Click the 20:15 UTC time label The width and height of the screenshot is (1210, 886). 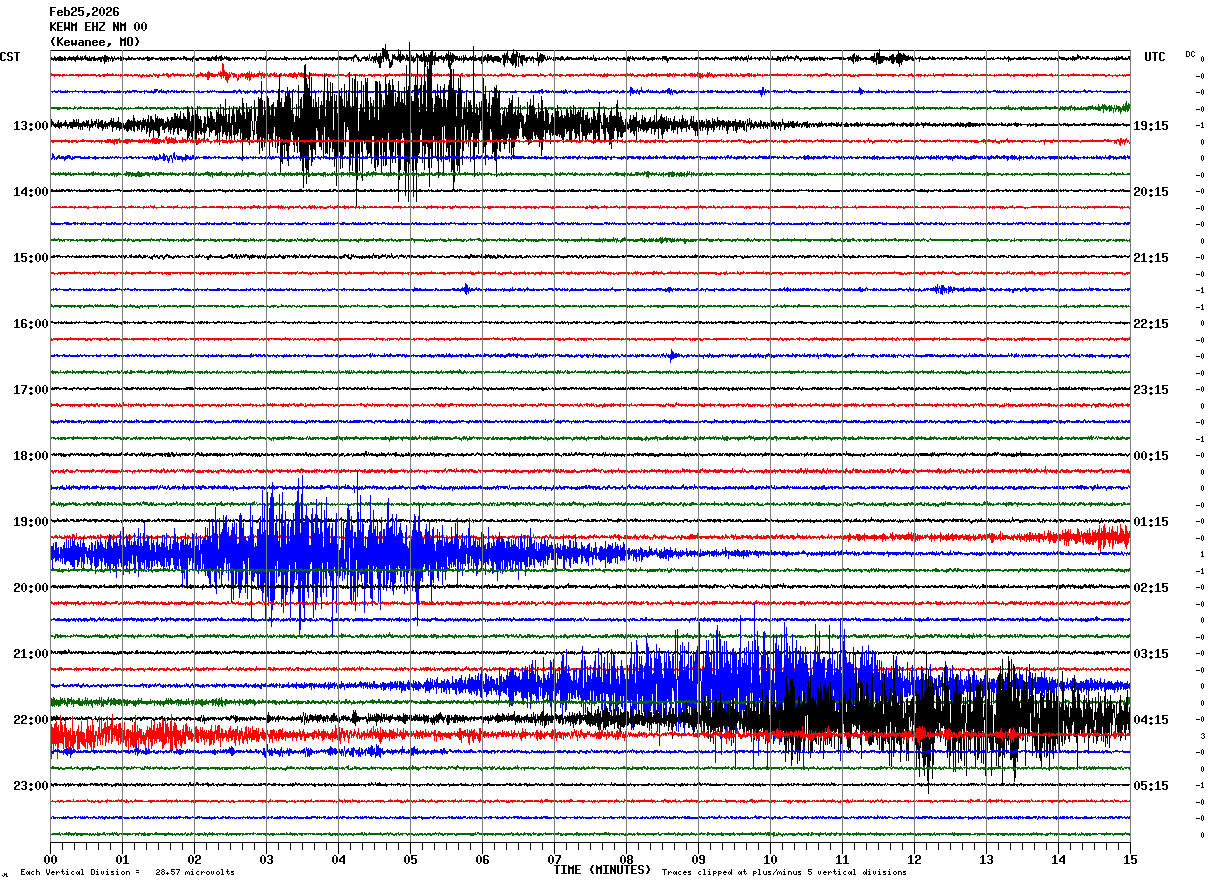(1151, 192)
